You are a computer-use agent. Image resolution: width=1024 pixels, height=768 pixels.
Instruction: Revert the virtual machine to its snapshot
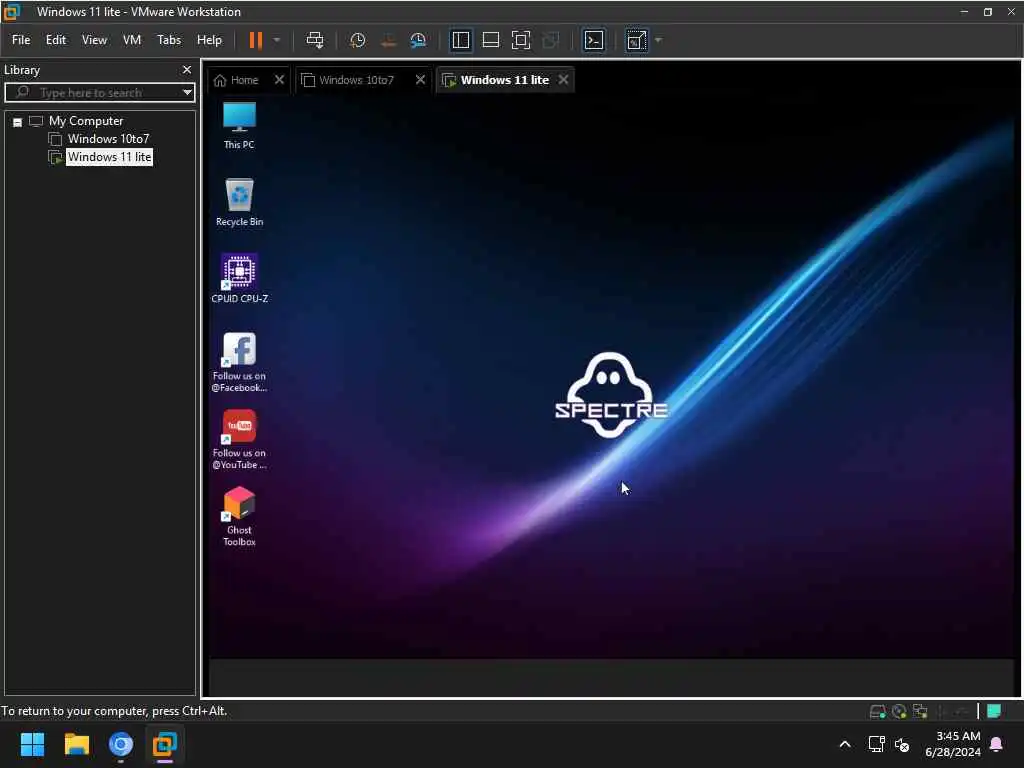pos(388,40)
